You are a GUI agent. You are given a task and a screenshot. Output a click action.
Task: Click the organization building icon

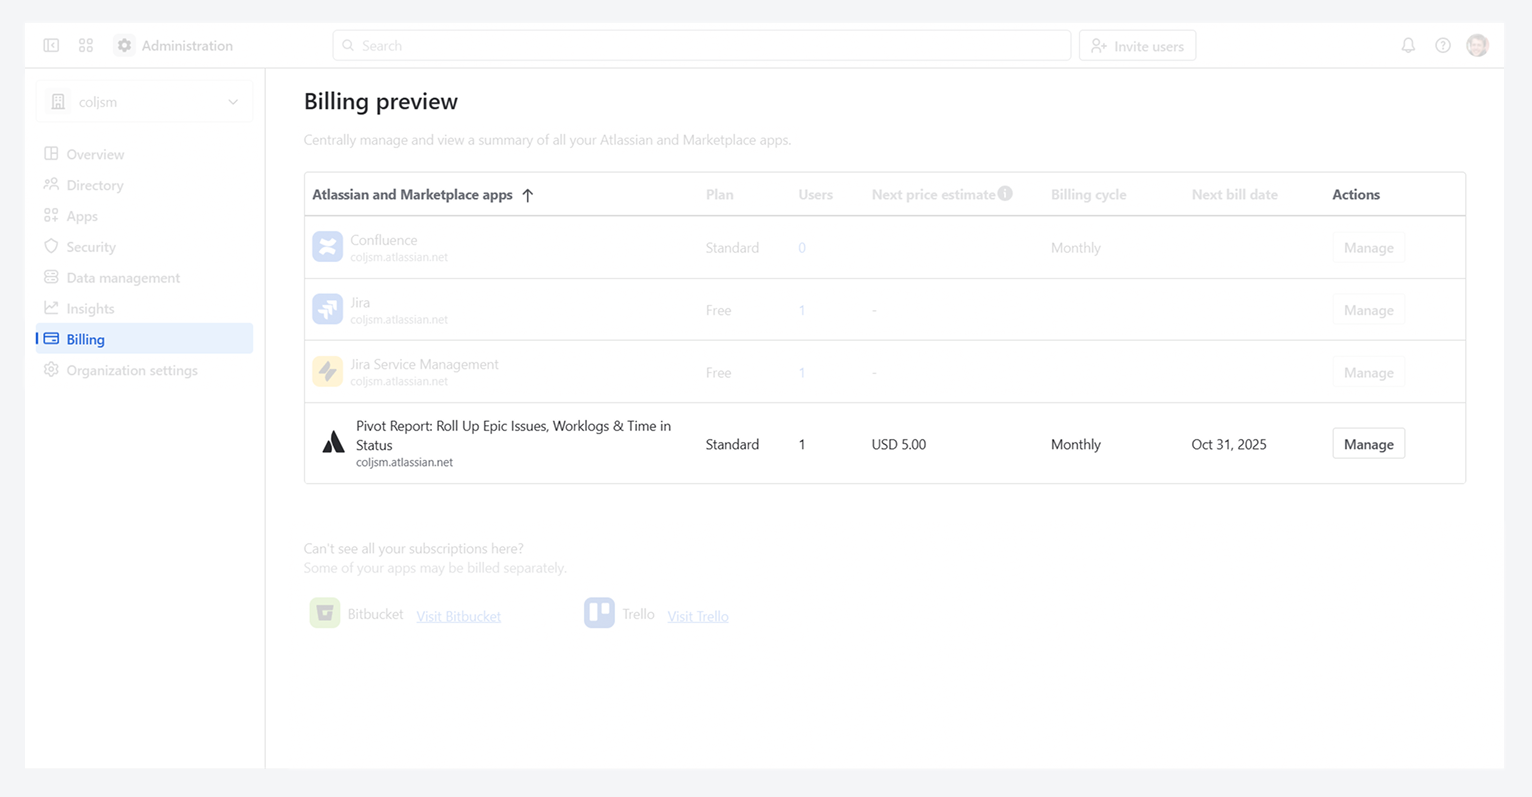[58, 102]
